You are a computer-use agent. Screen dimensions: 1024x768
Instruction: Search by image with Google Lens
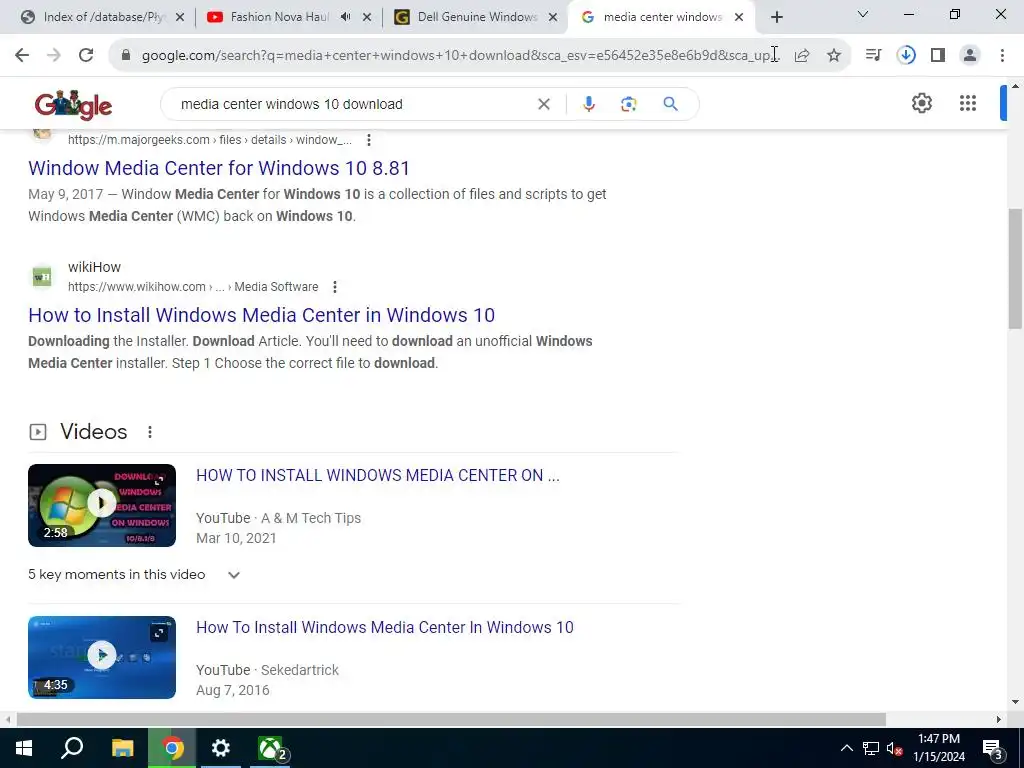628,104
